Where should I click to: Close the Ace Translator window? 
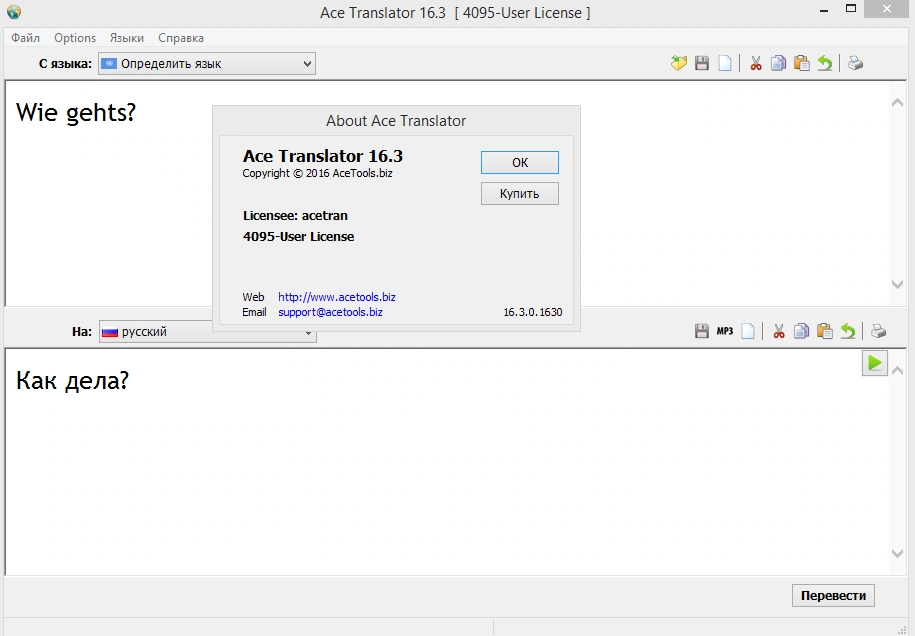point(887,9)
